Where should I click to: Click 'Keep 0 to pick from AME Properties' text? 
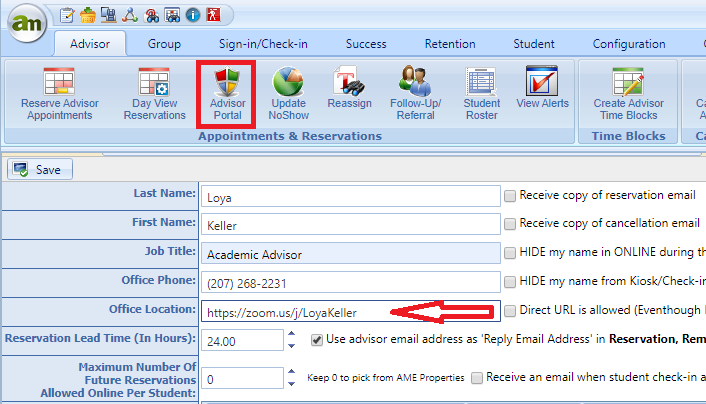[385, 378]
